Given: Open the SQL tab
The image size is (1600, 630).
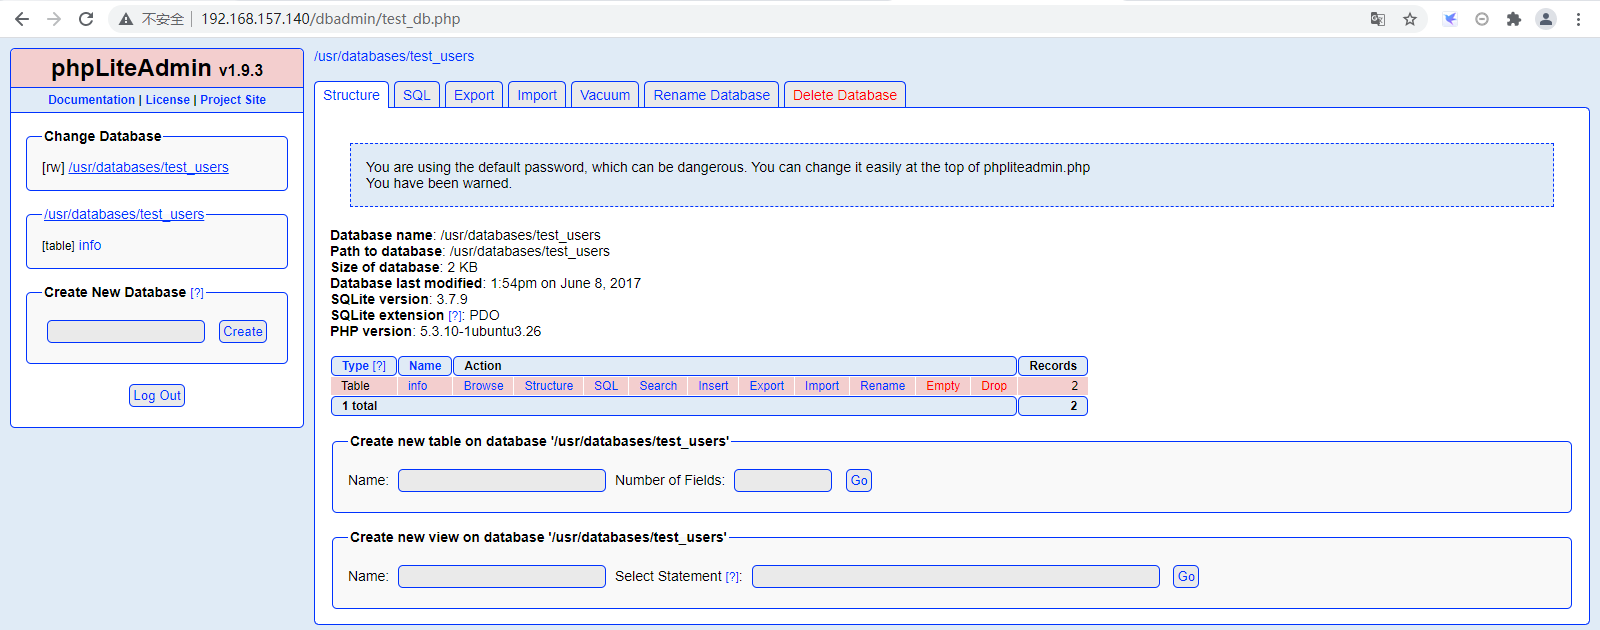Looking at the screenshot, I should point(417,95).
